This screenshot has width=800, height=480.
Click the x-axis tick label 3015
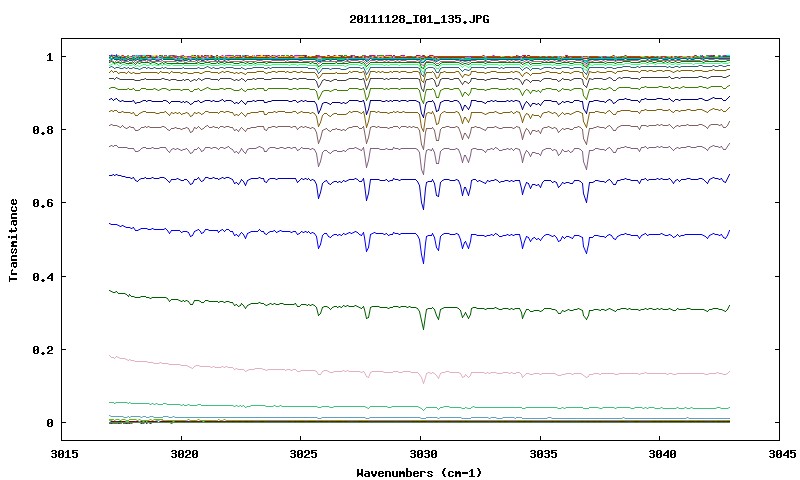[x=64, y=454]
